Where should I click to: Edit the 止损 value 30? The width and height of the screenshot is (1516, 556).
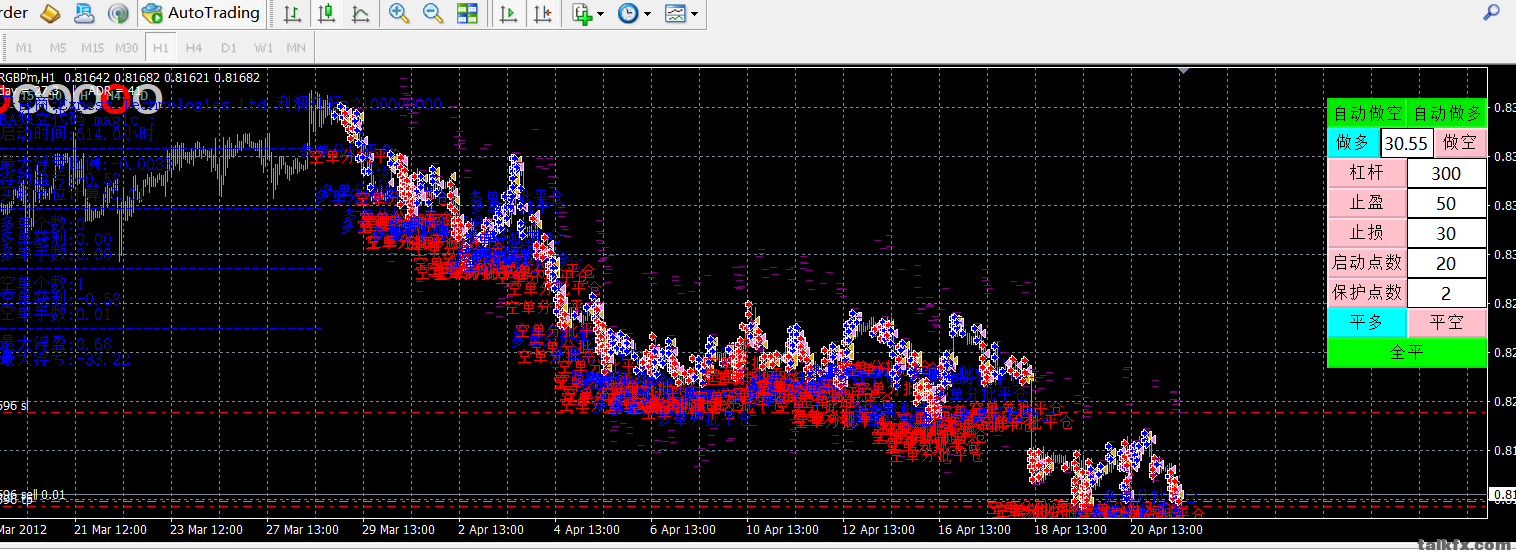(x=1447, y=233)
